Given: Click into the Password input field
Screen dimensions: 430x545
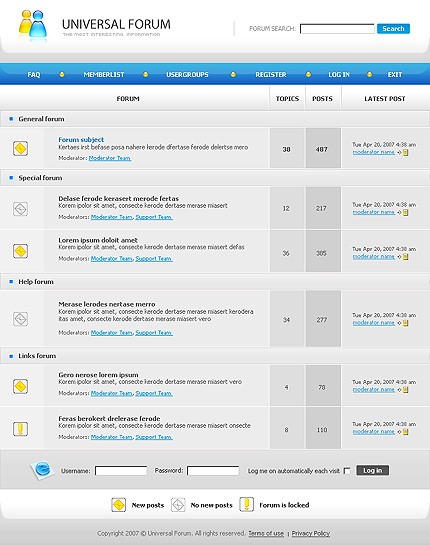Looking at the screenshot, I should [x=213, y=471].
